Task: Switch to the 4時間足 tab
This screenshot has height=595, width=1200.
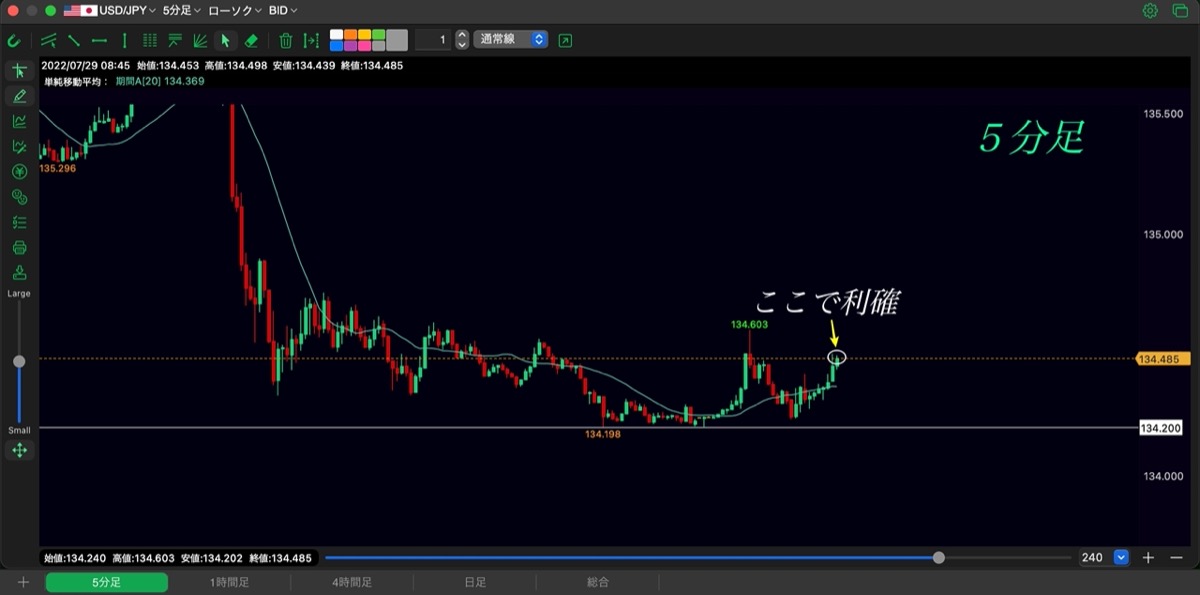Action: coord(352,582)
